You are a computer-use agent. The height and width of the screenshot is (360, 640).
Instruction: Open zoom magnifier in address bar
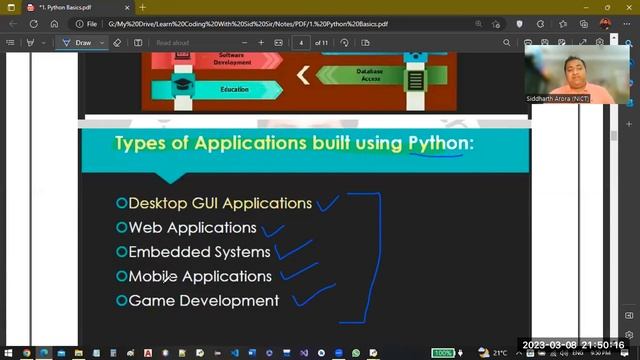tap(478, 24)
